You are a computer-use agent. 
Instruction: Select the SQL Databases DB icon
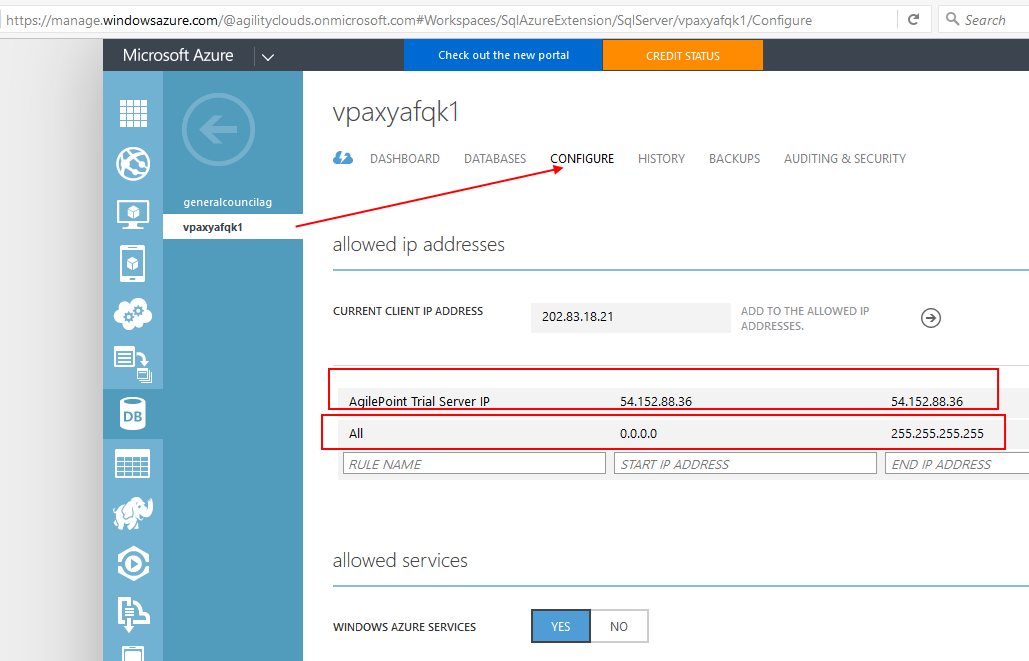tap(133, 413)
